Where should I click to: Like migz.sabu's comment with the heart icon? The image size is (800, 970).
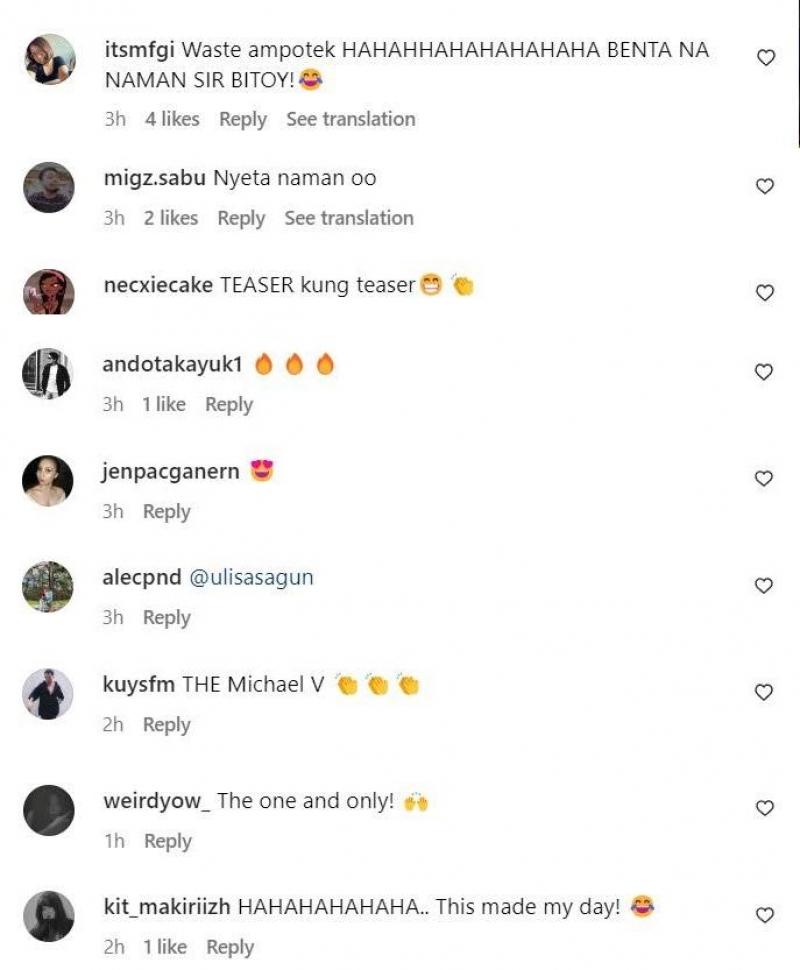(x=765, y=187)
